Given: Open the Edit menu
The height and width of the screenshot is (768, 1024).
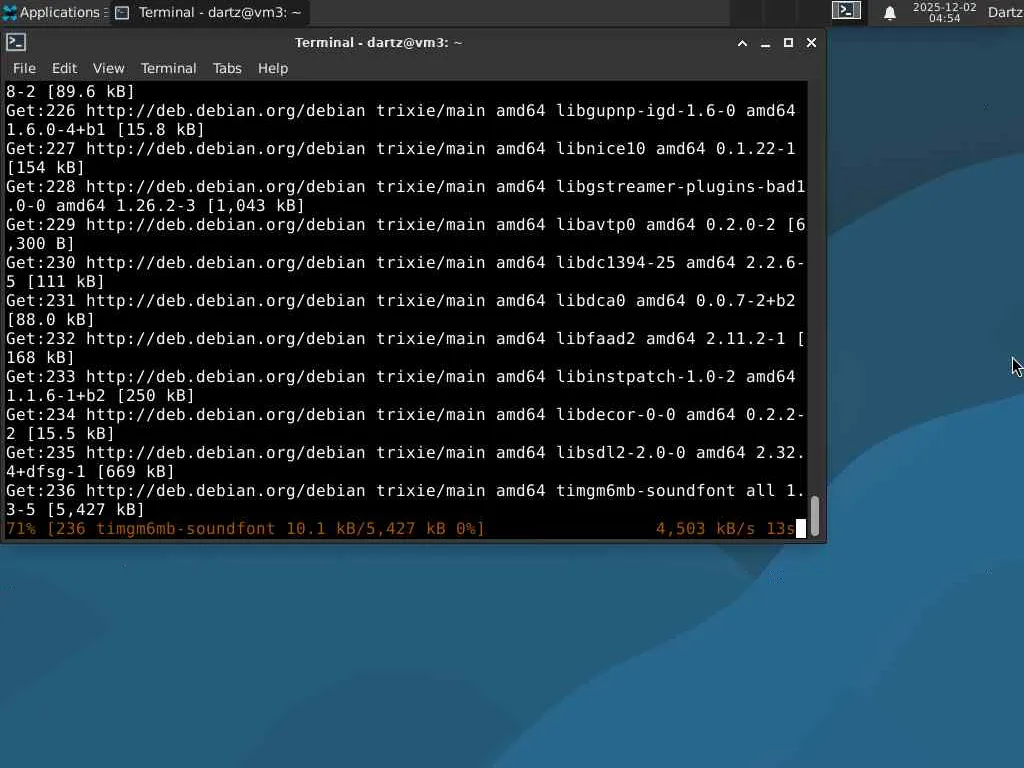Looking at the screenshot, I should pos(64,68).
